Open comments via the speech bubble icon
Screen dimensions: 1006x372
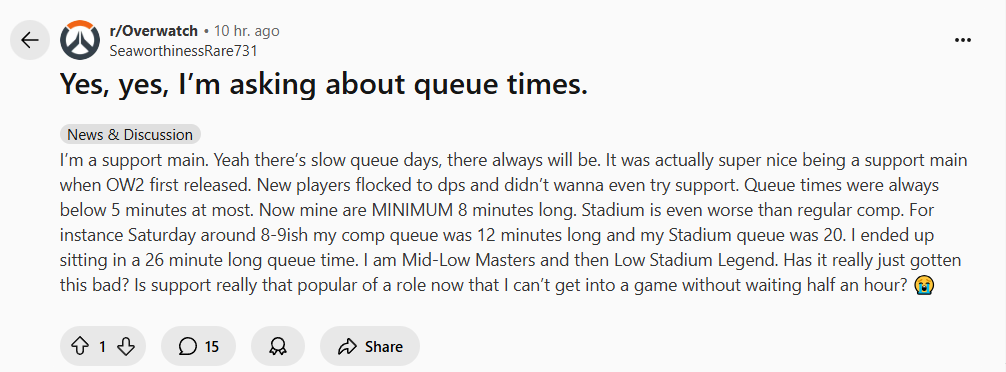[x=187, y=347]
